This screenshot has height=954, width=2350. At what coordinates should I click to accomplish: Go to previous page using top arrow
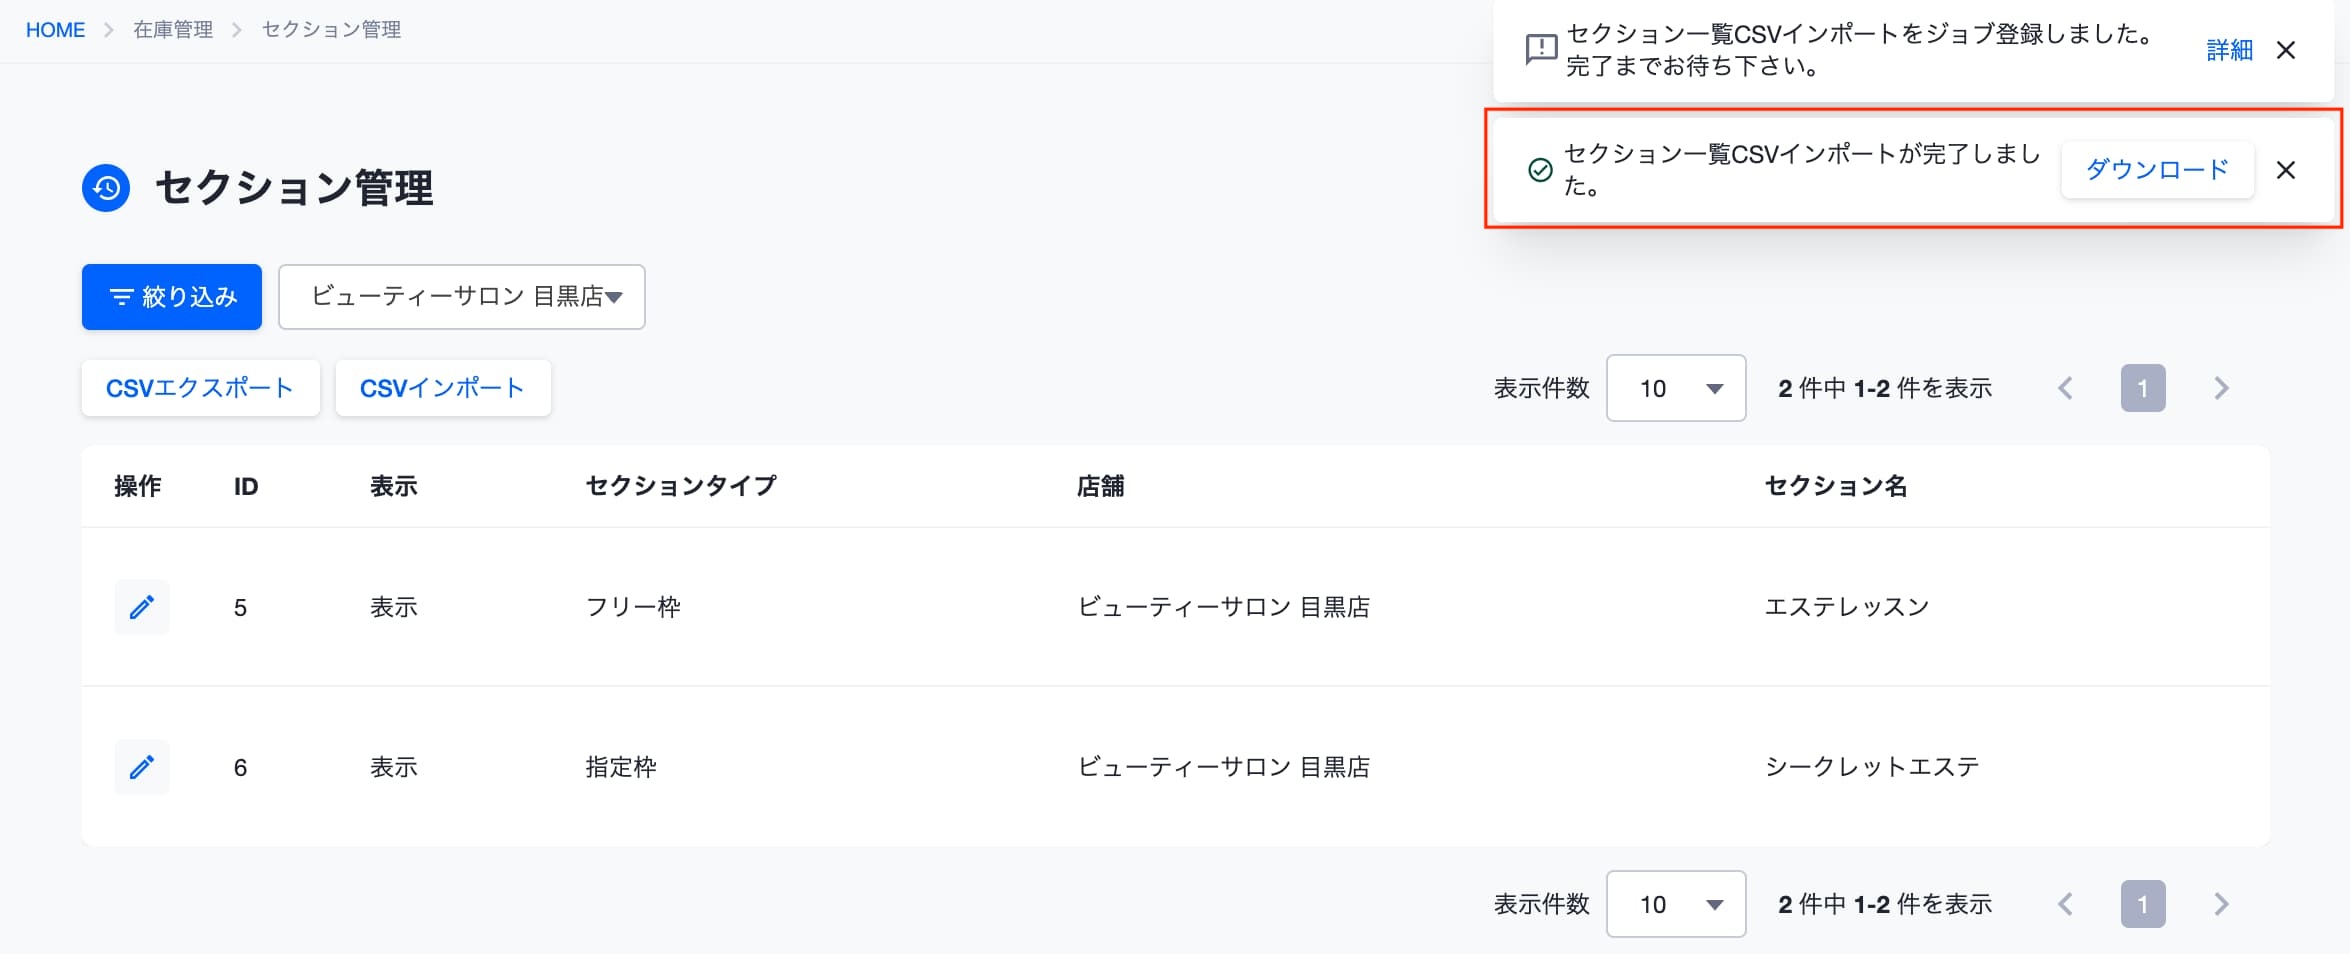[x=2066, y=388]
